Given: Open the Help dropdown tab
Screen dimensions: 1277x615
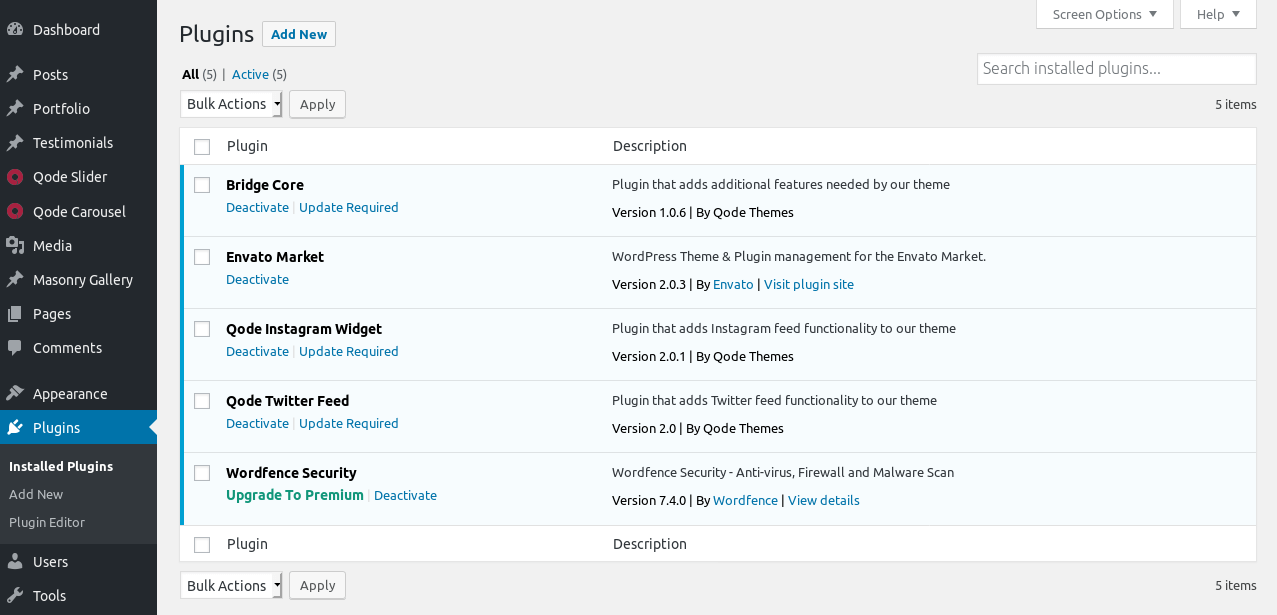Looking at the screenshot, I should pyautogui.click(x=1218, y=14).
